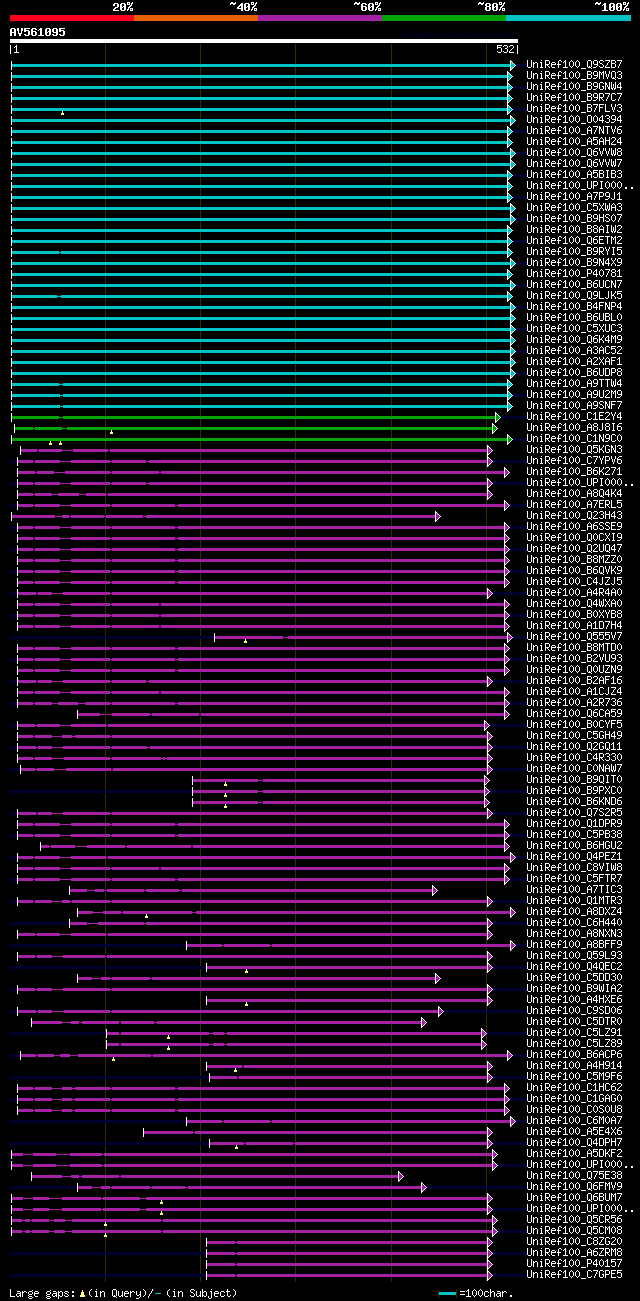
Task: Click the white query sequence ruler bar
Action: click(264, 41)
